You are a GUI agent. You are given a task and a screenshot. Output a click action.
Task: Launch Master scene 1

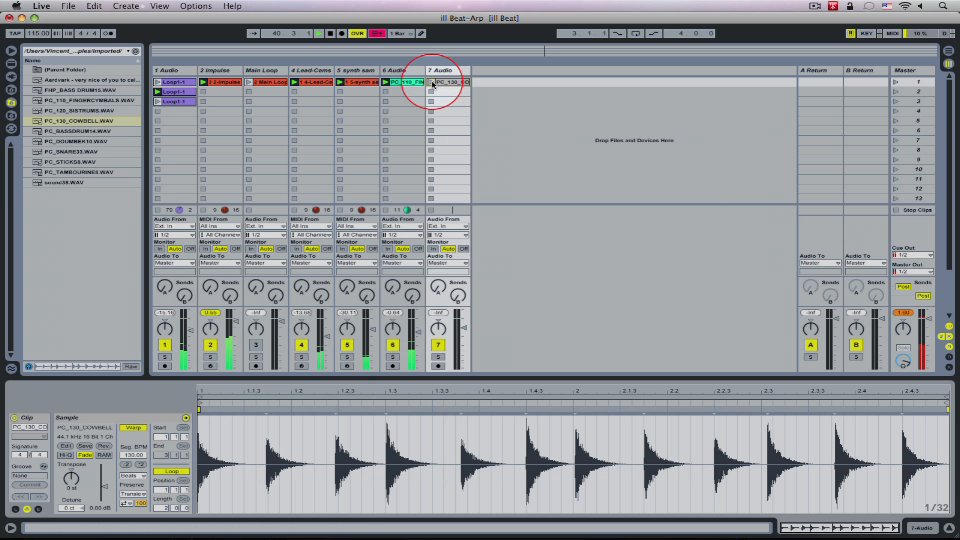tap(896, 81)
